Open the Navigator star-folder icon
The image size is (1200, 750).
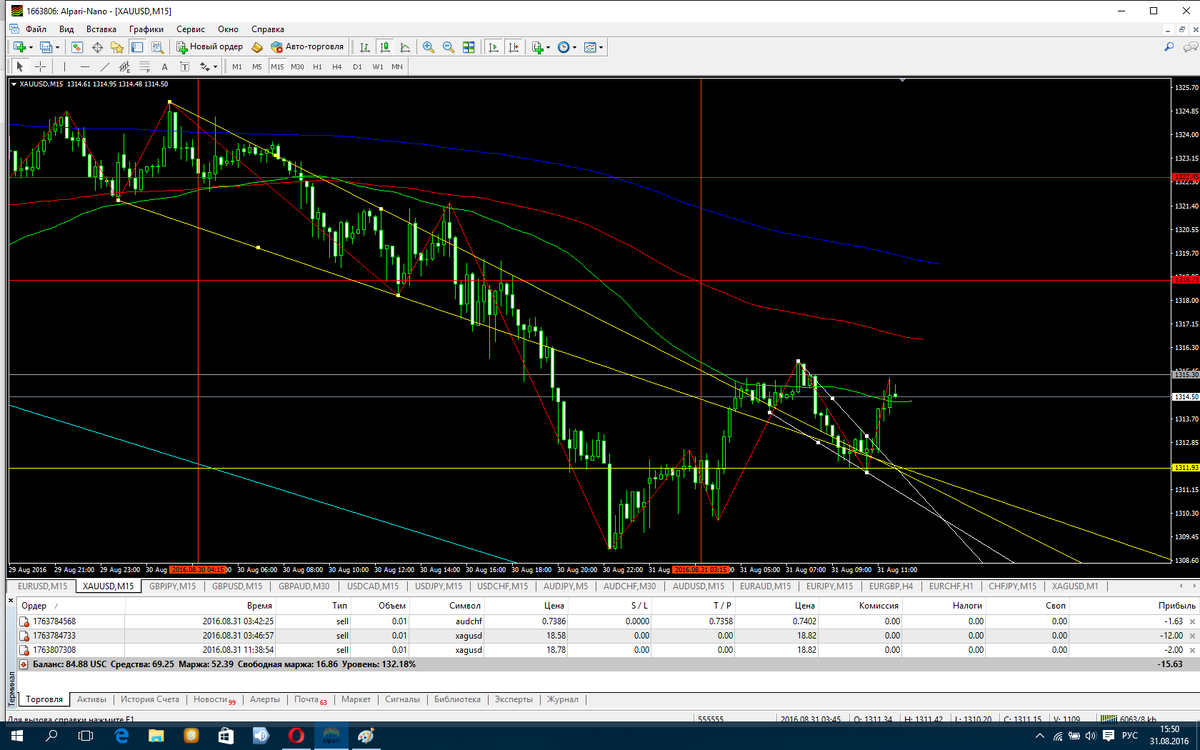[x=116, y=47]
